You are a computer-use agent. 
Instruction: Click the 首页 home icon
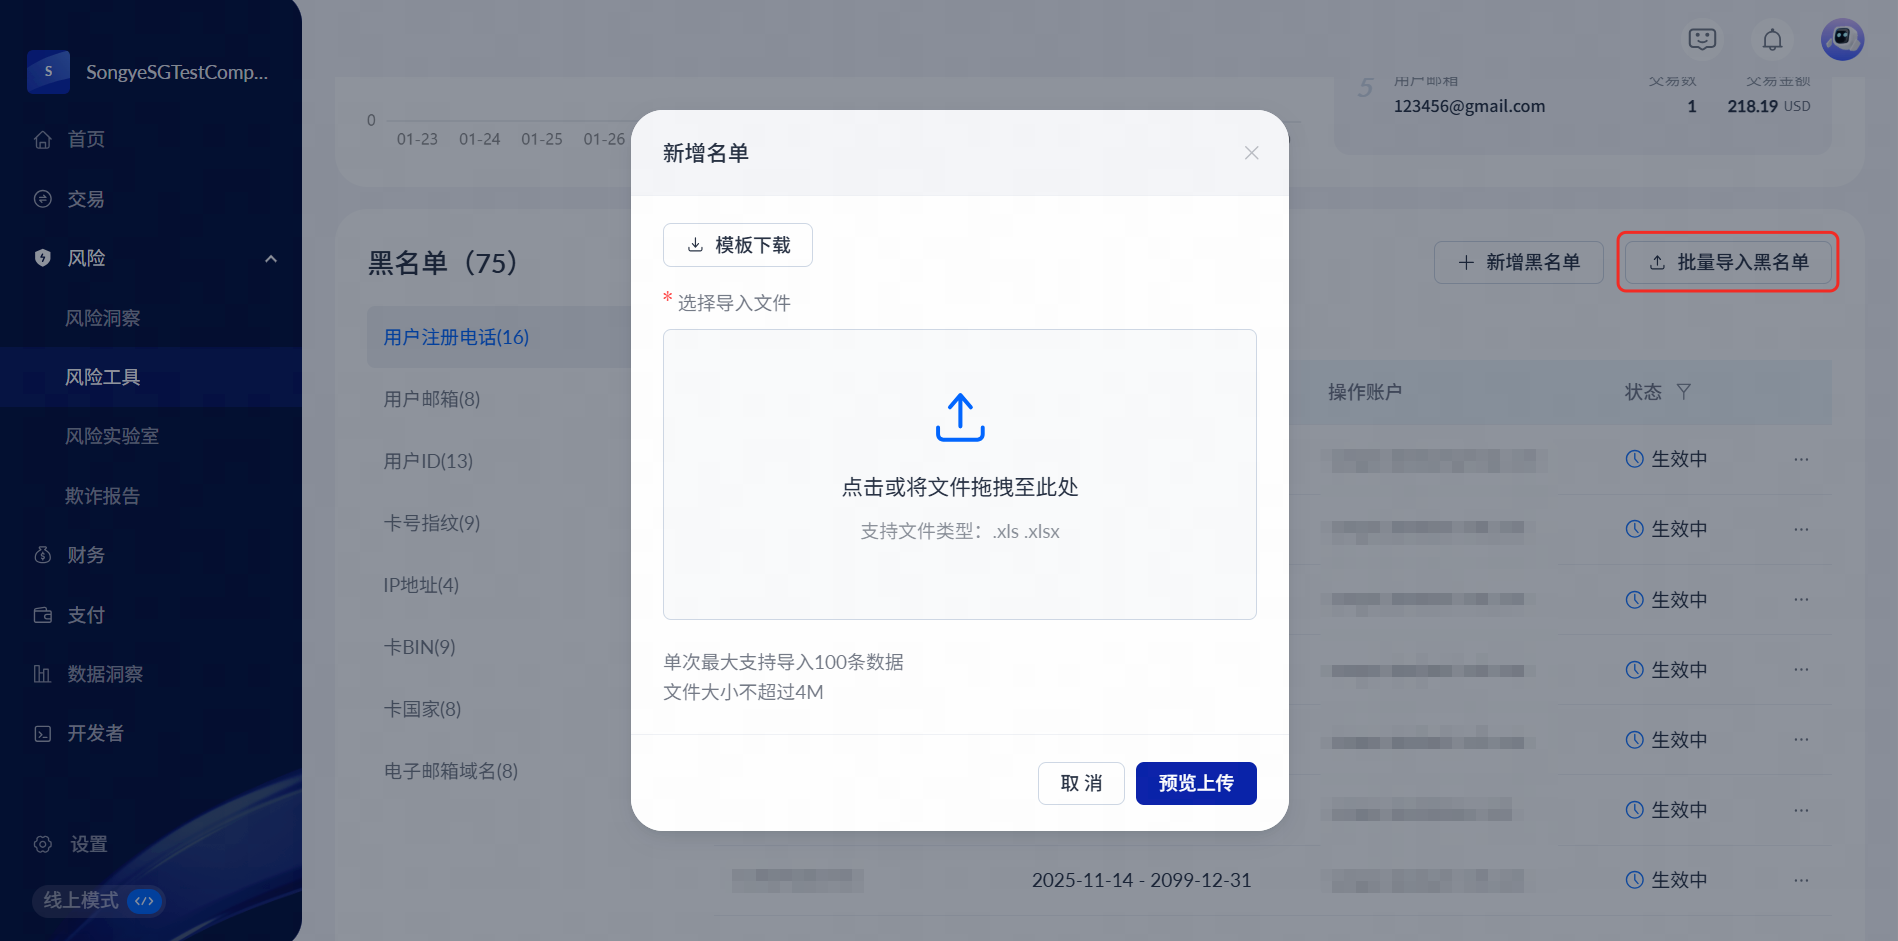click(x=43, y=140)
